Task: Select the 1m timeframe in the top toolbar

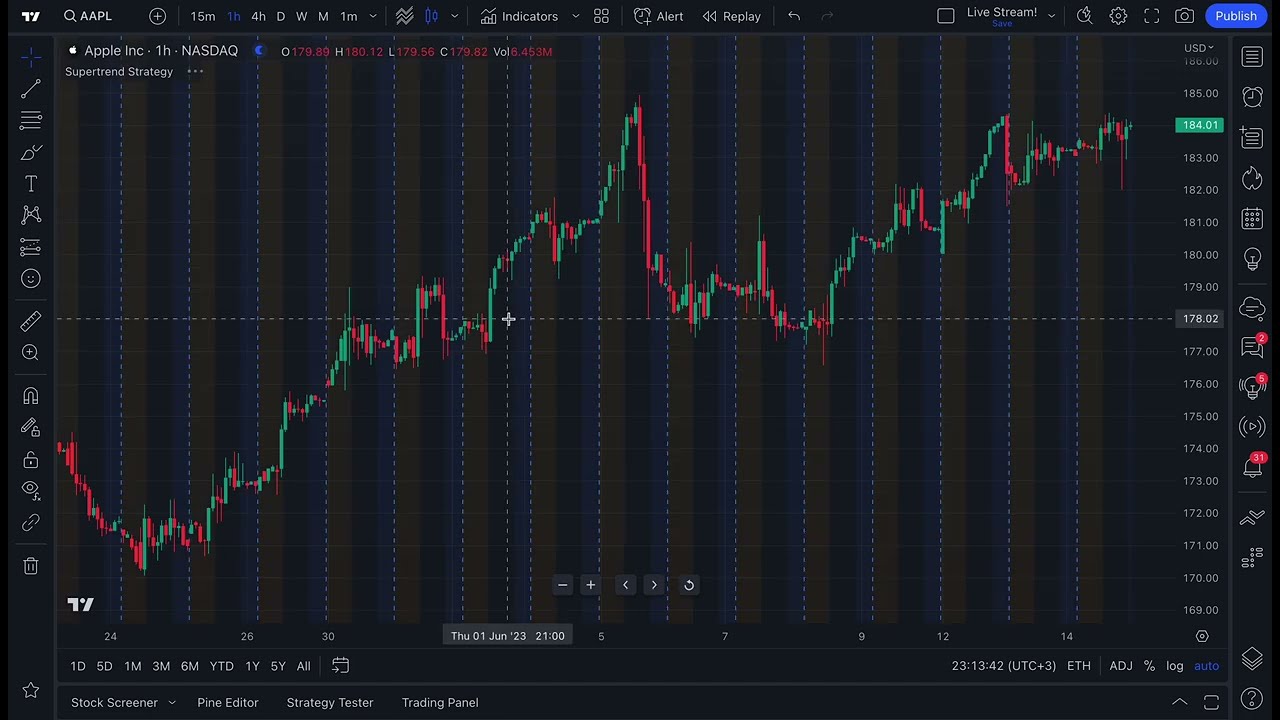Action: 349,16
